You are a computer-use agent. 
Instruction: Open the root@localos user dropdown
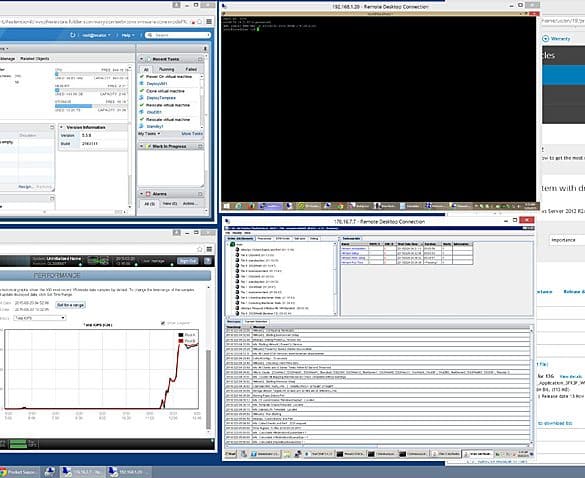[96, 35]
